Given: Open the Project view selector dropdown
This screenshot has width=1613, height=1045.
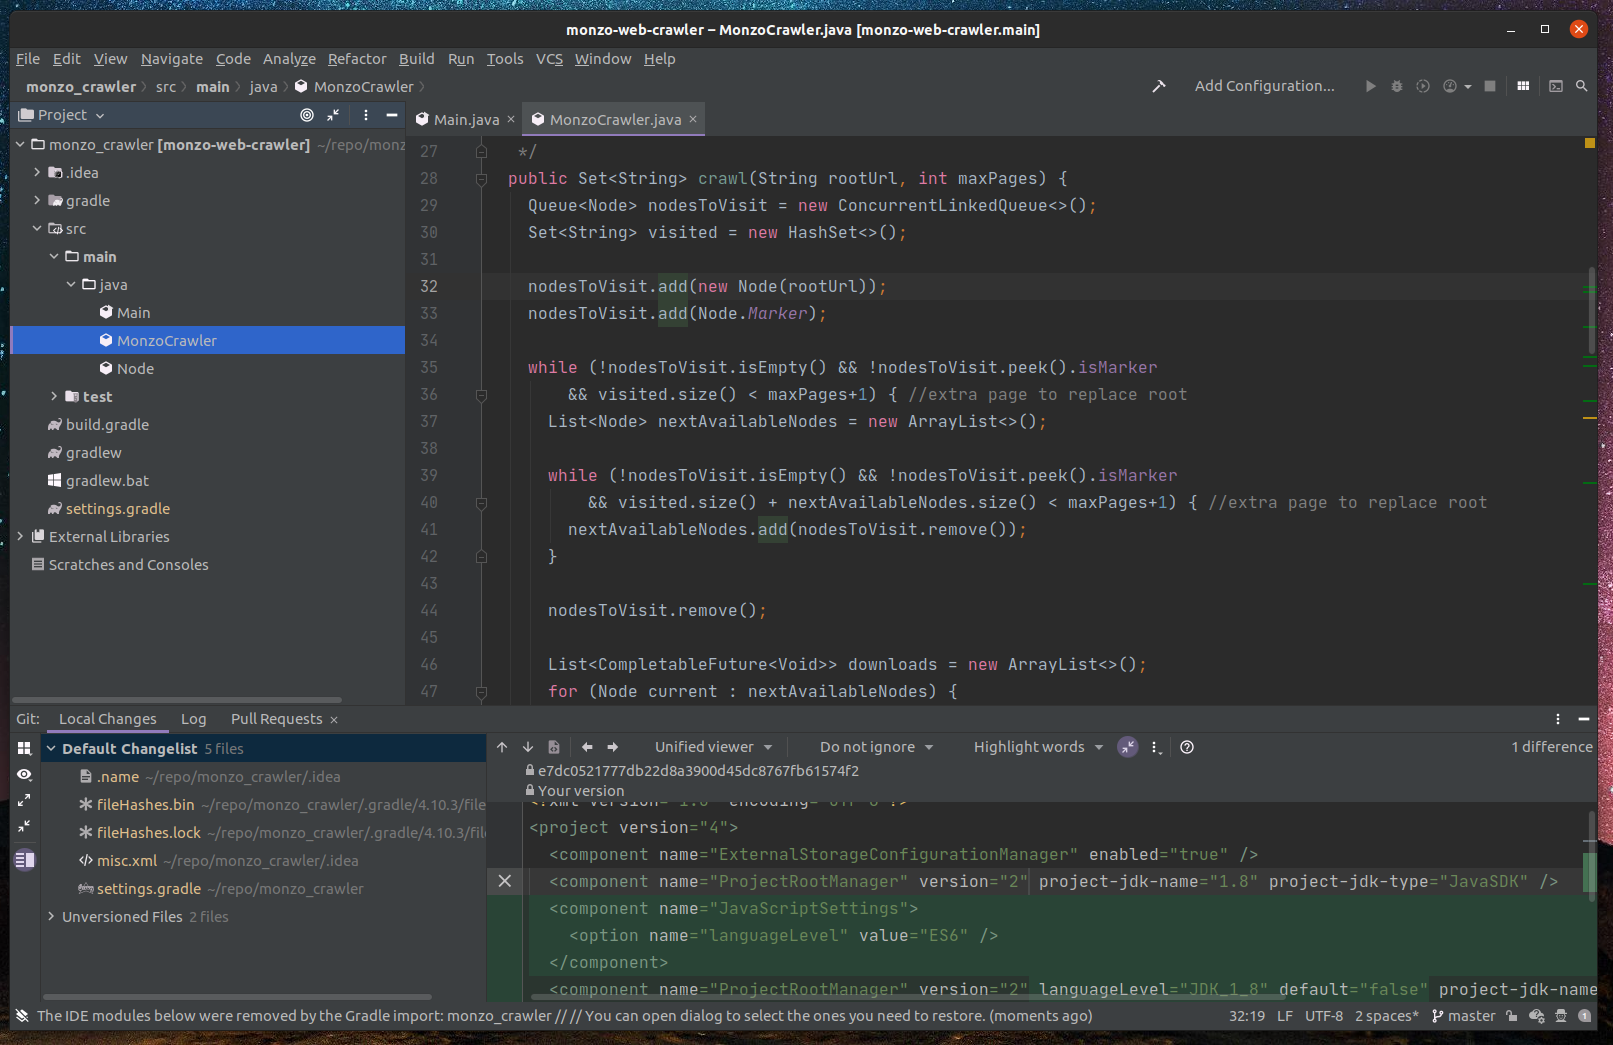Looking at the screenshot, I should pos(62,115).
